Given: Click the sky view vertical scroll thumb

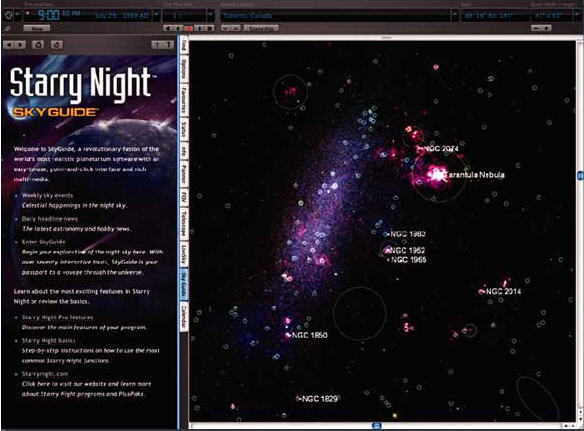Looking at the screenshot, I should pos(580,175).
